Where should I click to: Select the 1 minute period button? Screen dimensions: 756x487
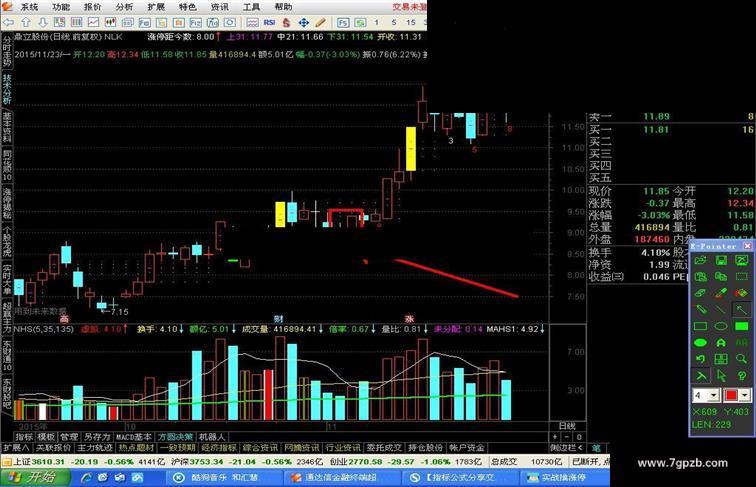(377, 22)
